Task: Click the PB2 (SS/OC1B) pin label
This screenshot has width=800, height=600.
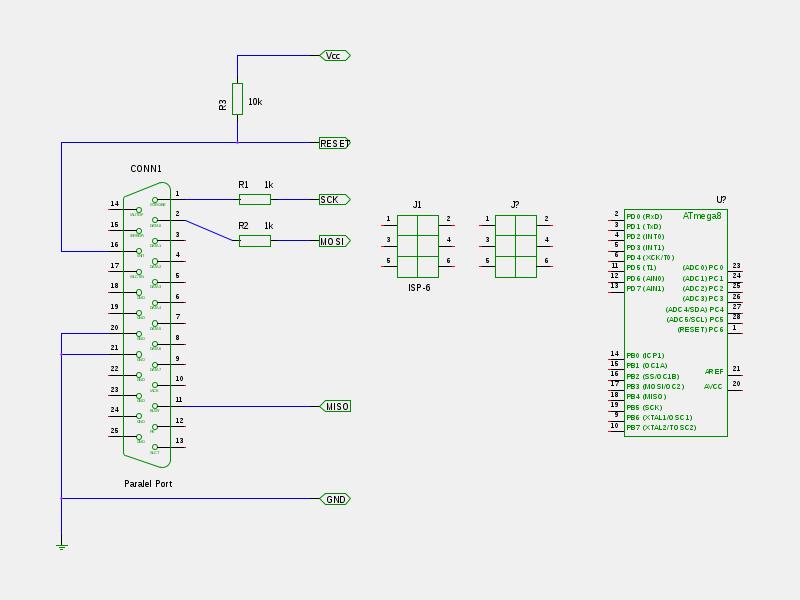Action: tap(653, 377)
